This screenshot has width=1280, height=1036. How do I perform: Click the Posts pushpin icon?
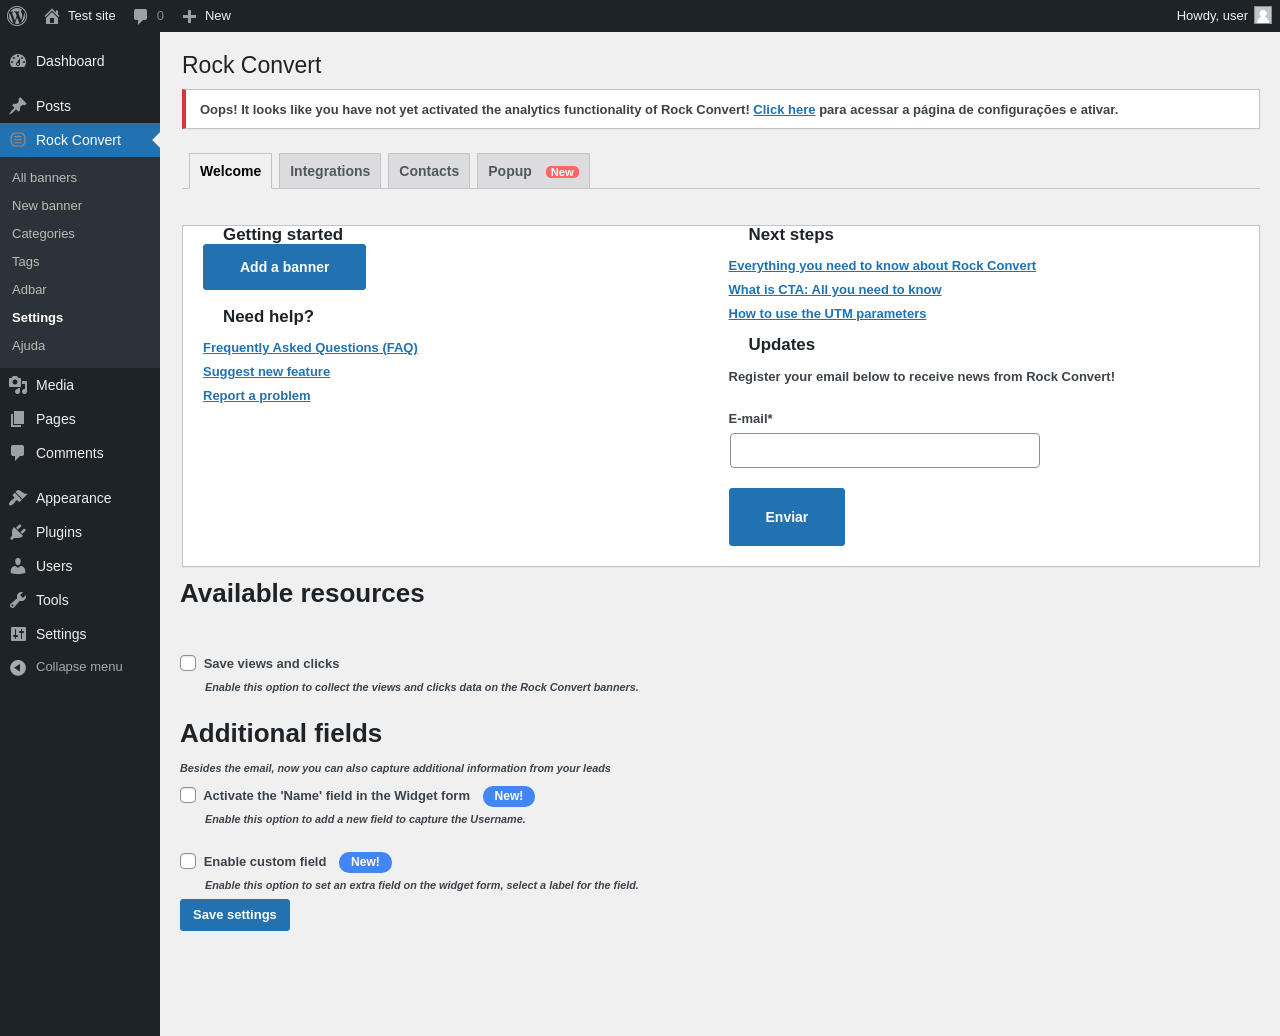18,106
